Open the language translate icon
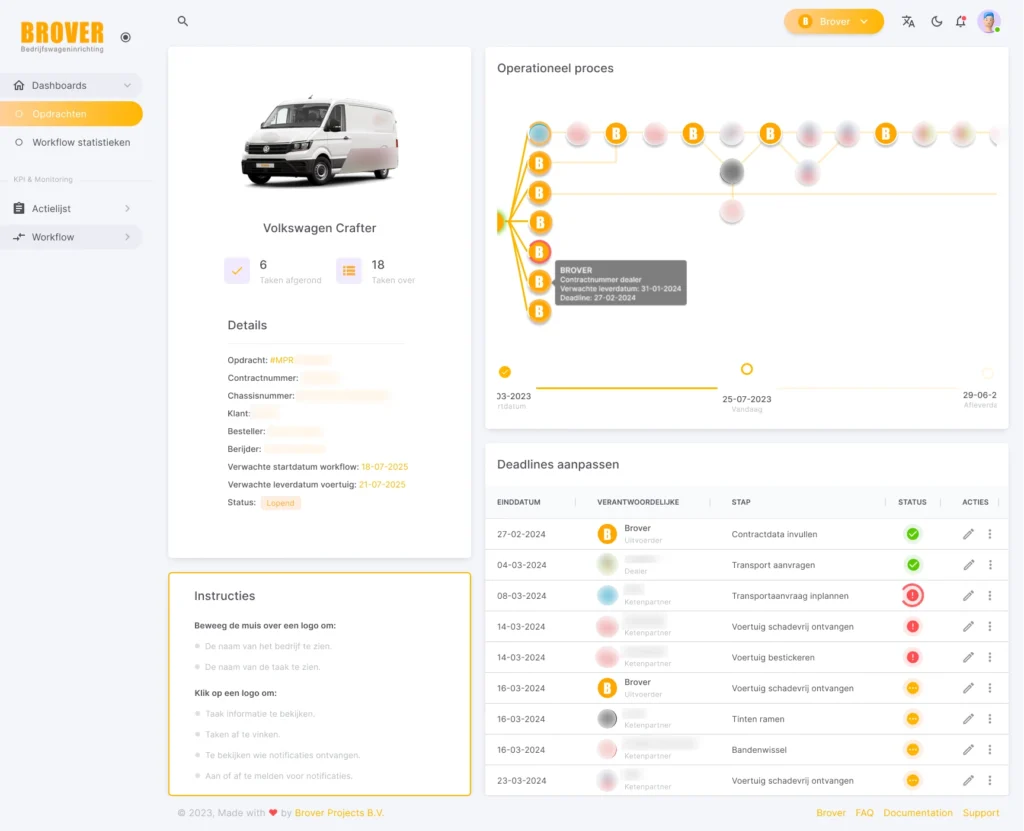Viewport: 1024px width, 831px height. pyautogui.click(x=908, y=22)
